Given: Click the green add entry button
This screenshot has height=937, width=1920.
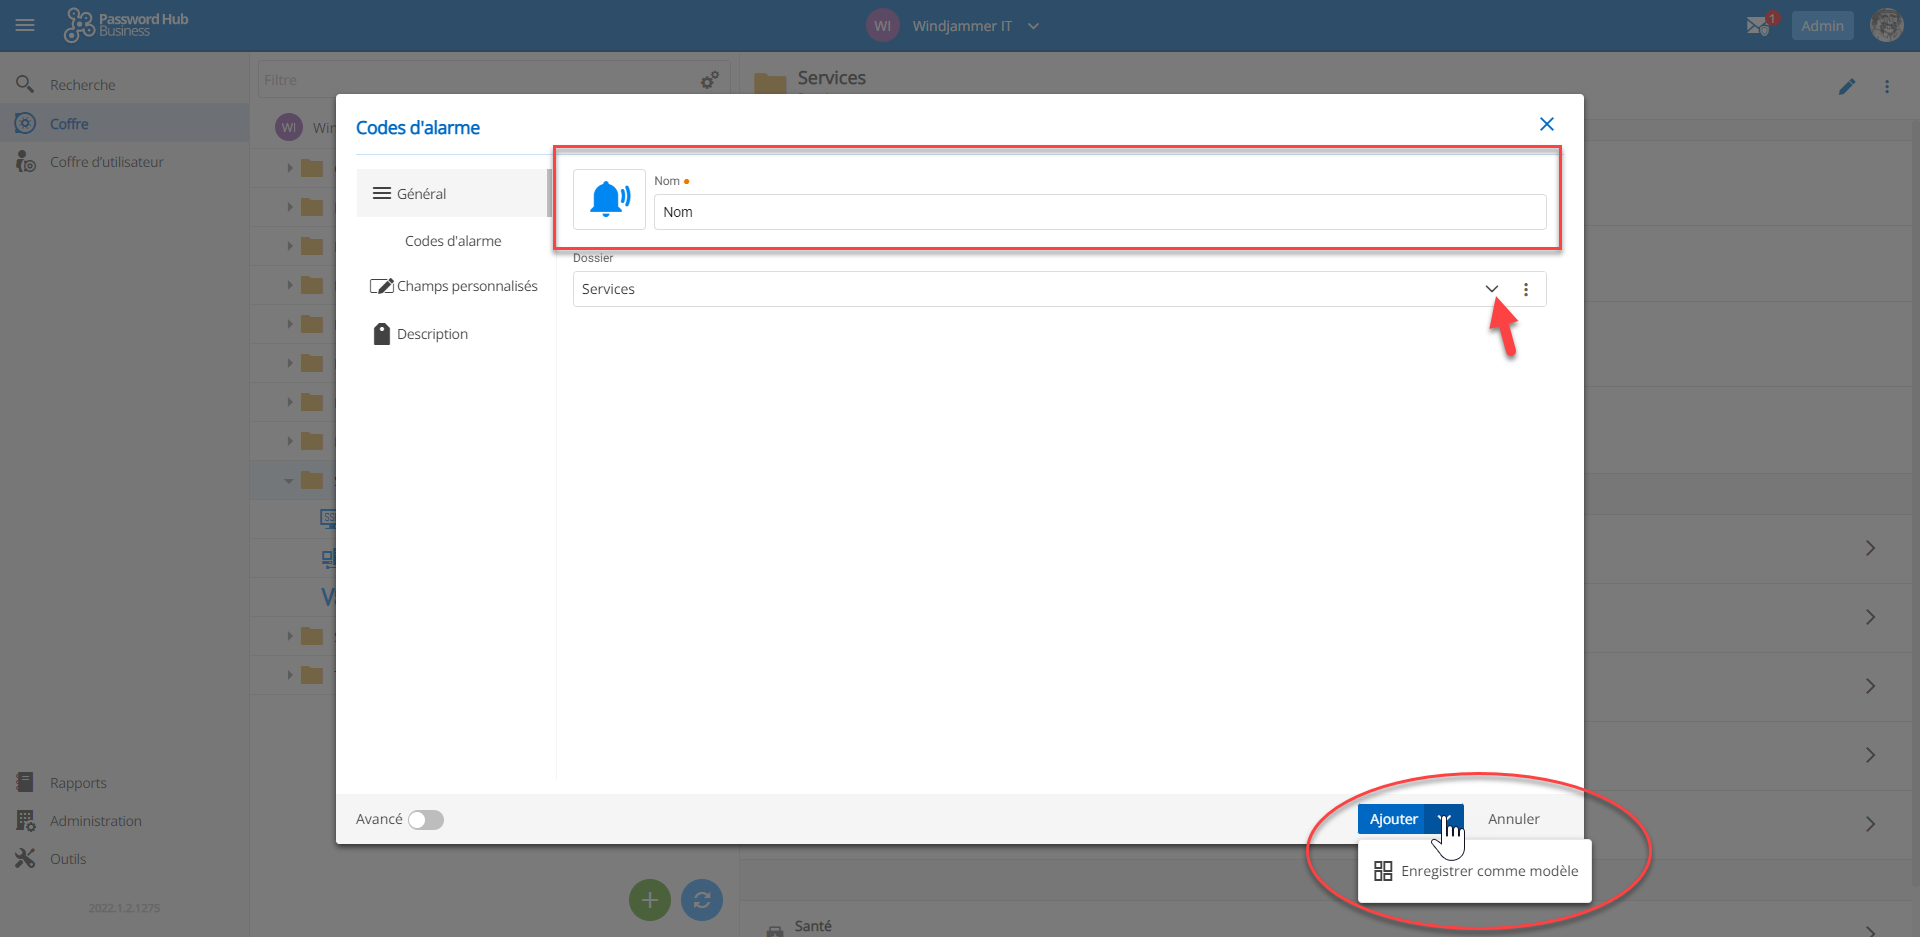Looking at the screenshot, I should click(x=649, y=900).
